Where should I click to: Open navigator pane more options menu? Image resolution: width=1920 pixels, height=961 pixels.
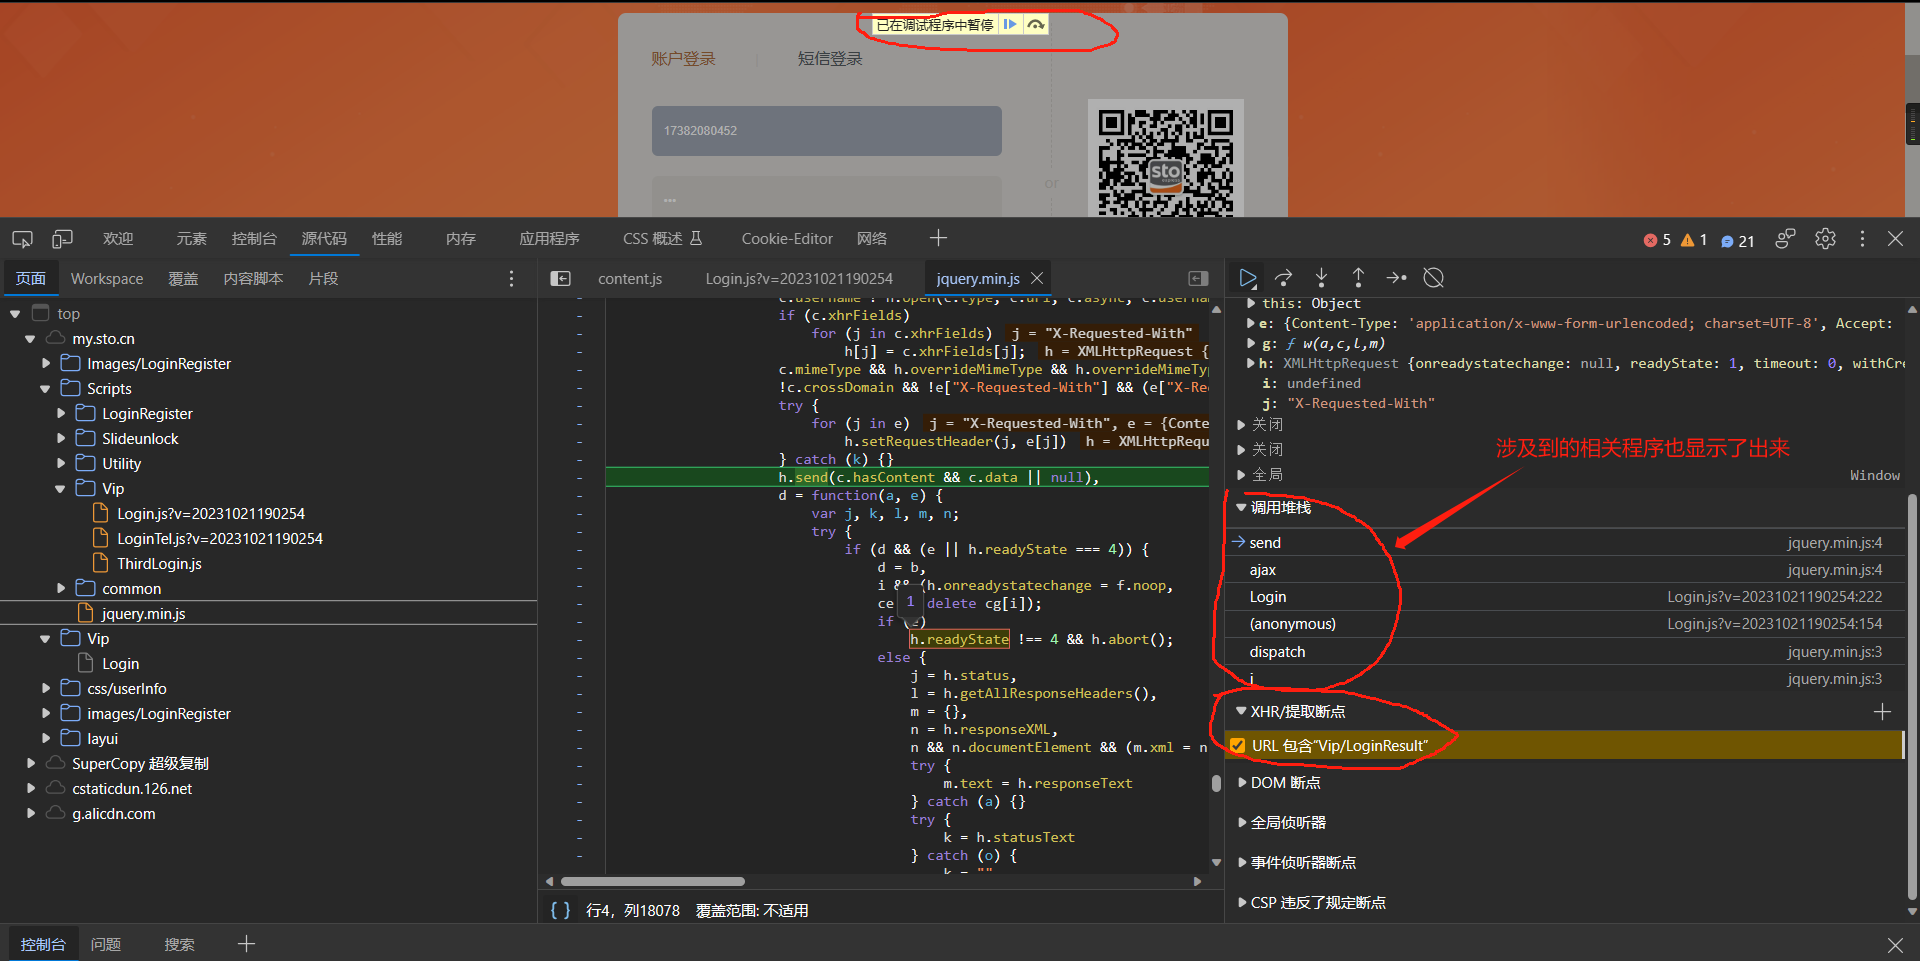point(511,279)
